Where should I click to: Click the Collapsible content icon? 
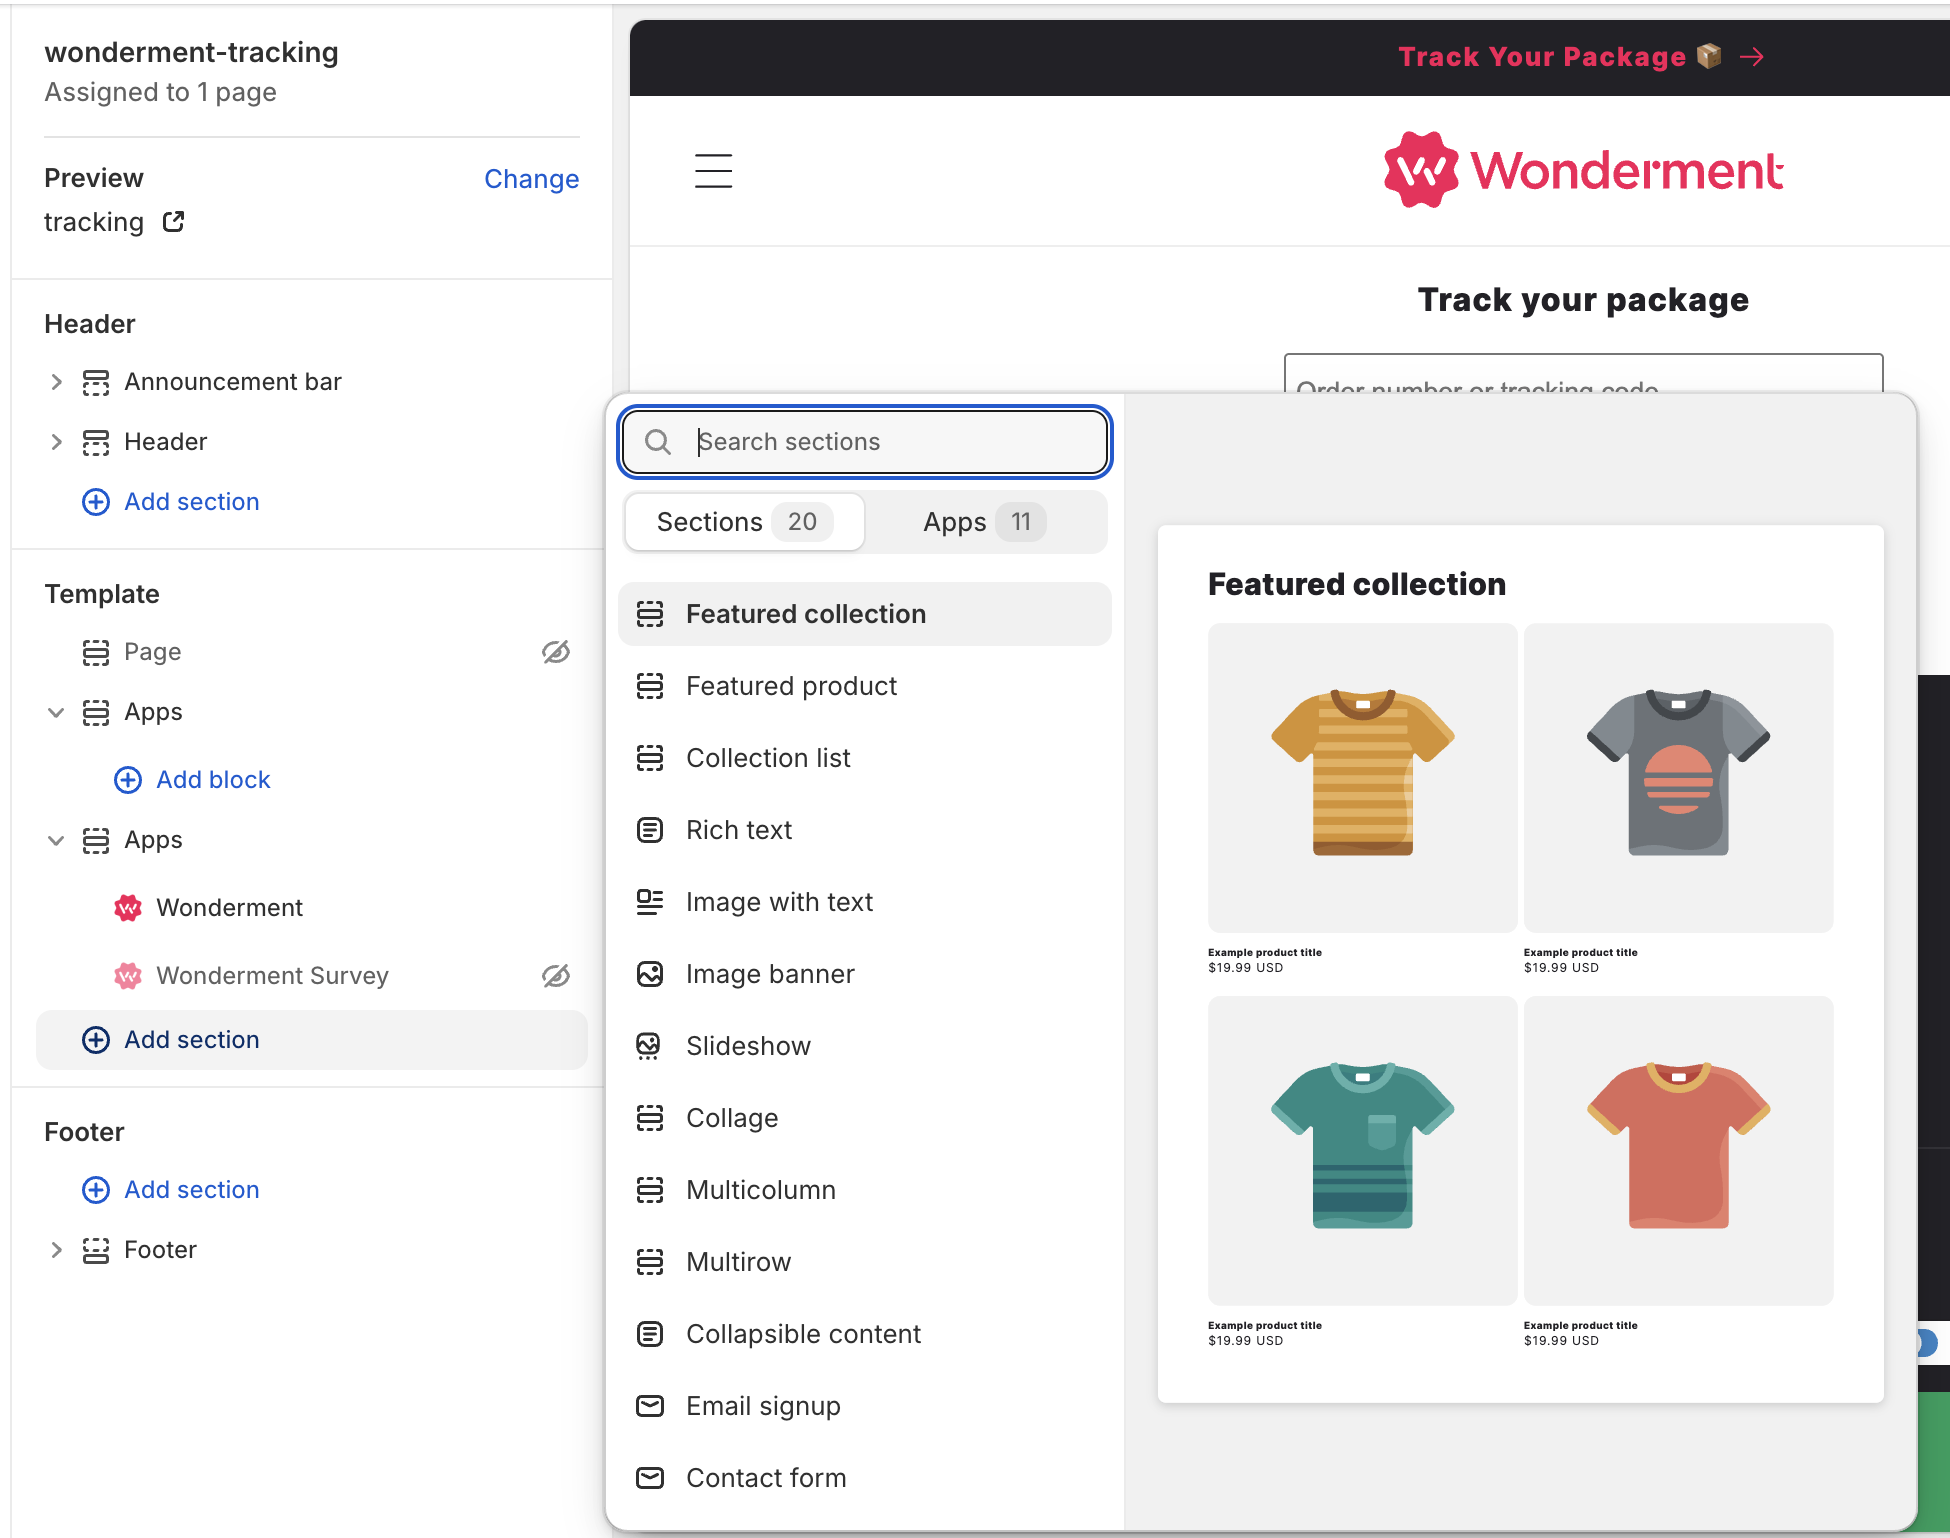point(650,1334)
